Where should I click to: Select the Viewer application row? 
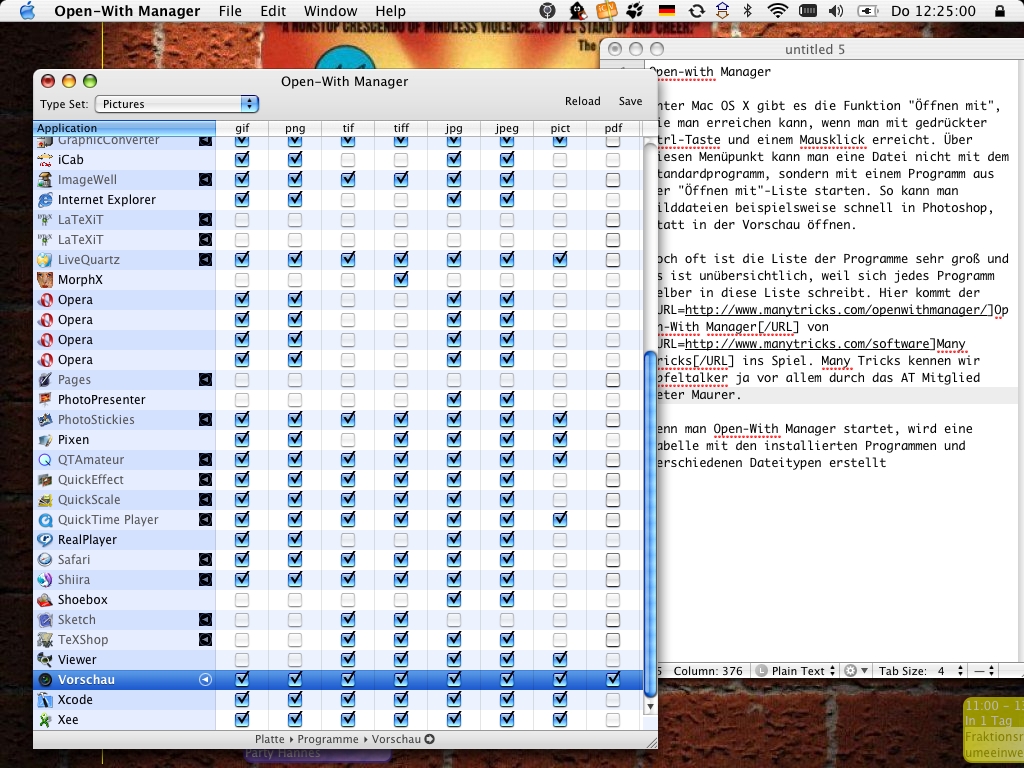pos(338,660)
